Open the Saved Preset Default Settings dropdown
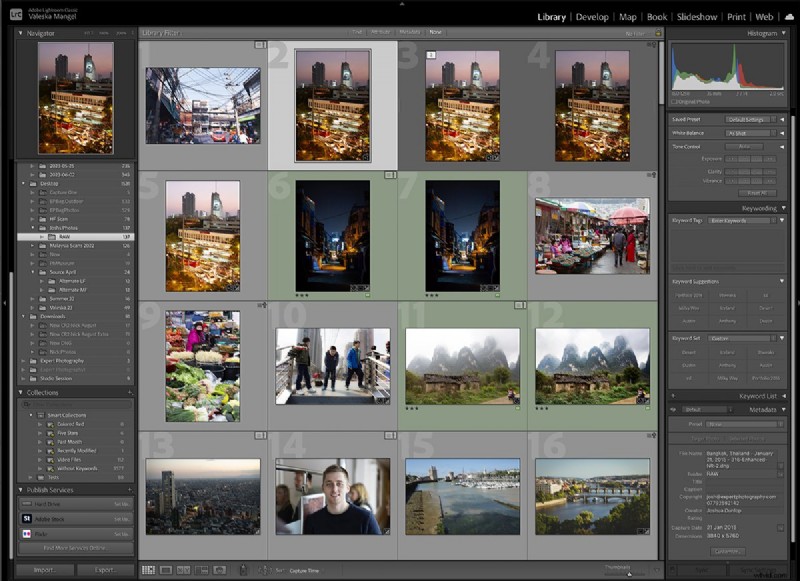 [x=746, y=119]
